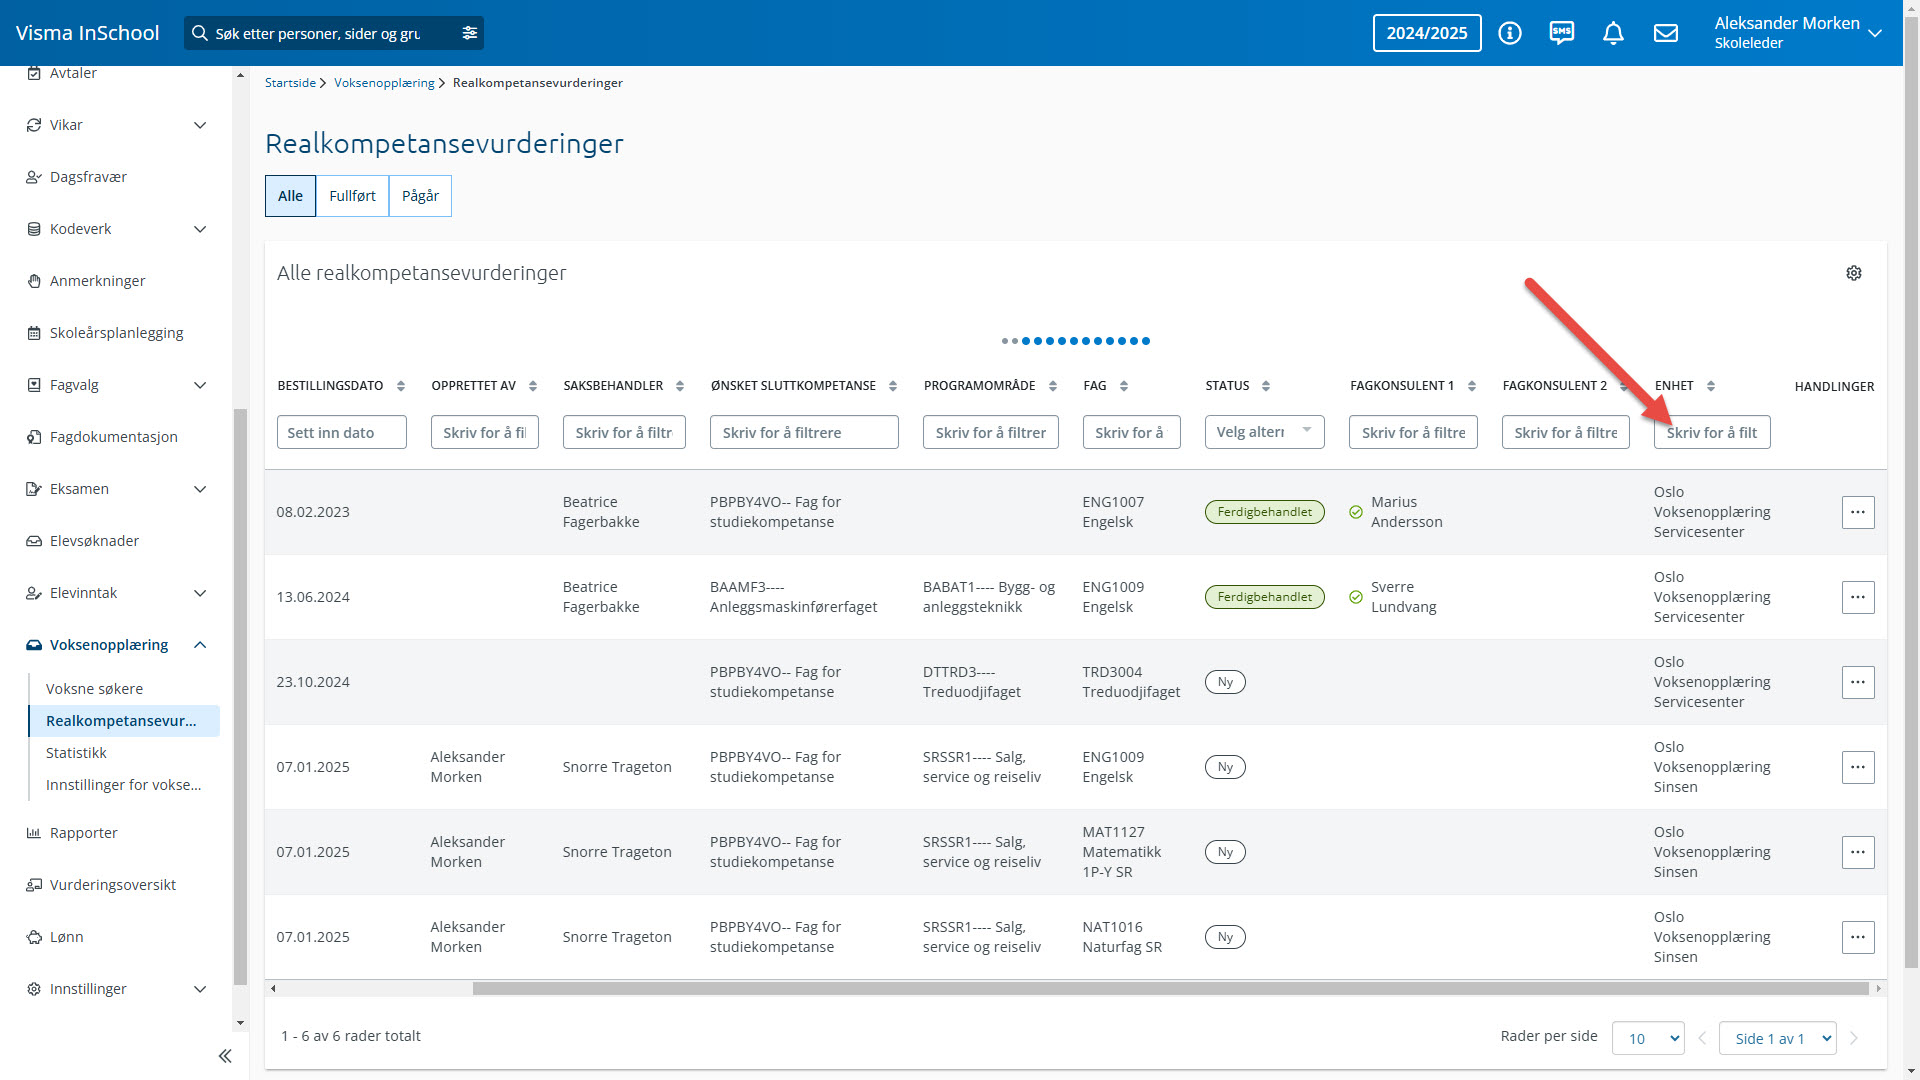The height and width of the screenshot is (1080, 1920).
Task: Click search filter sliders icon
Action: pos(469,33)
